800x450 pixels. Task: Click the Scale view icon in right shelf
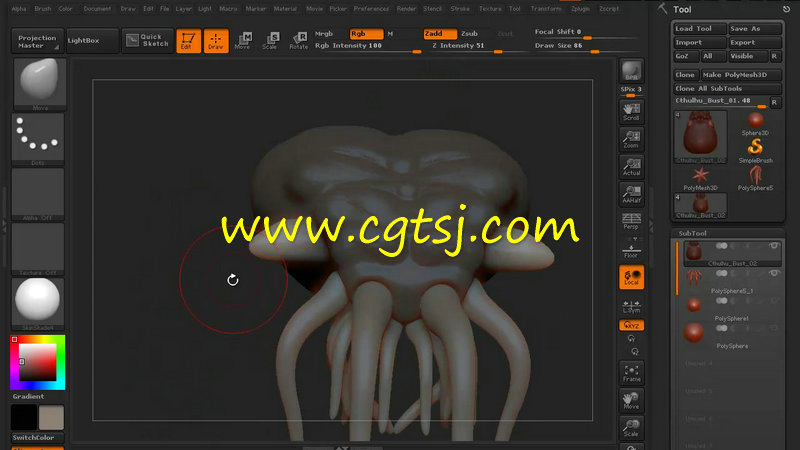(631, 428)
